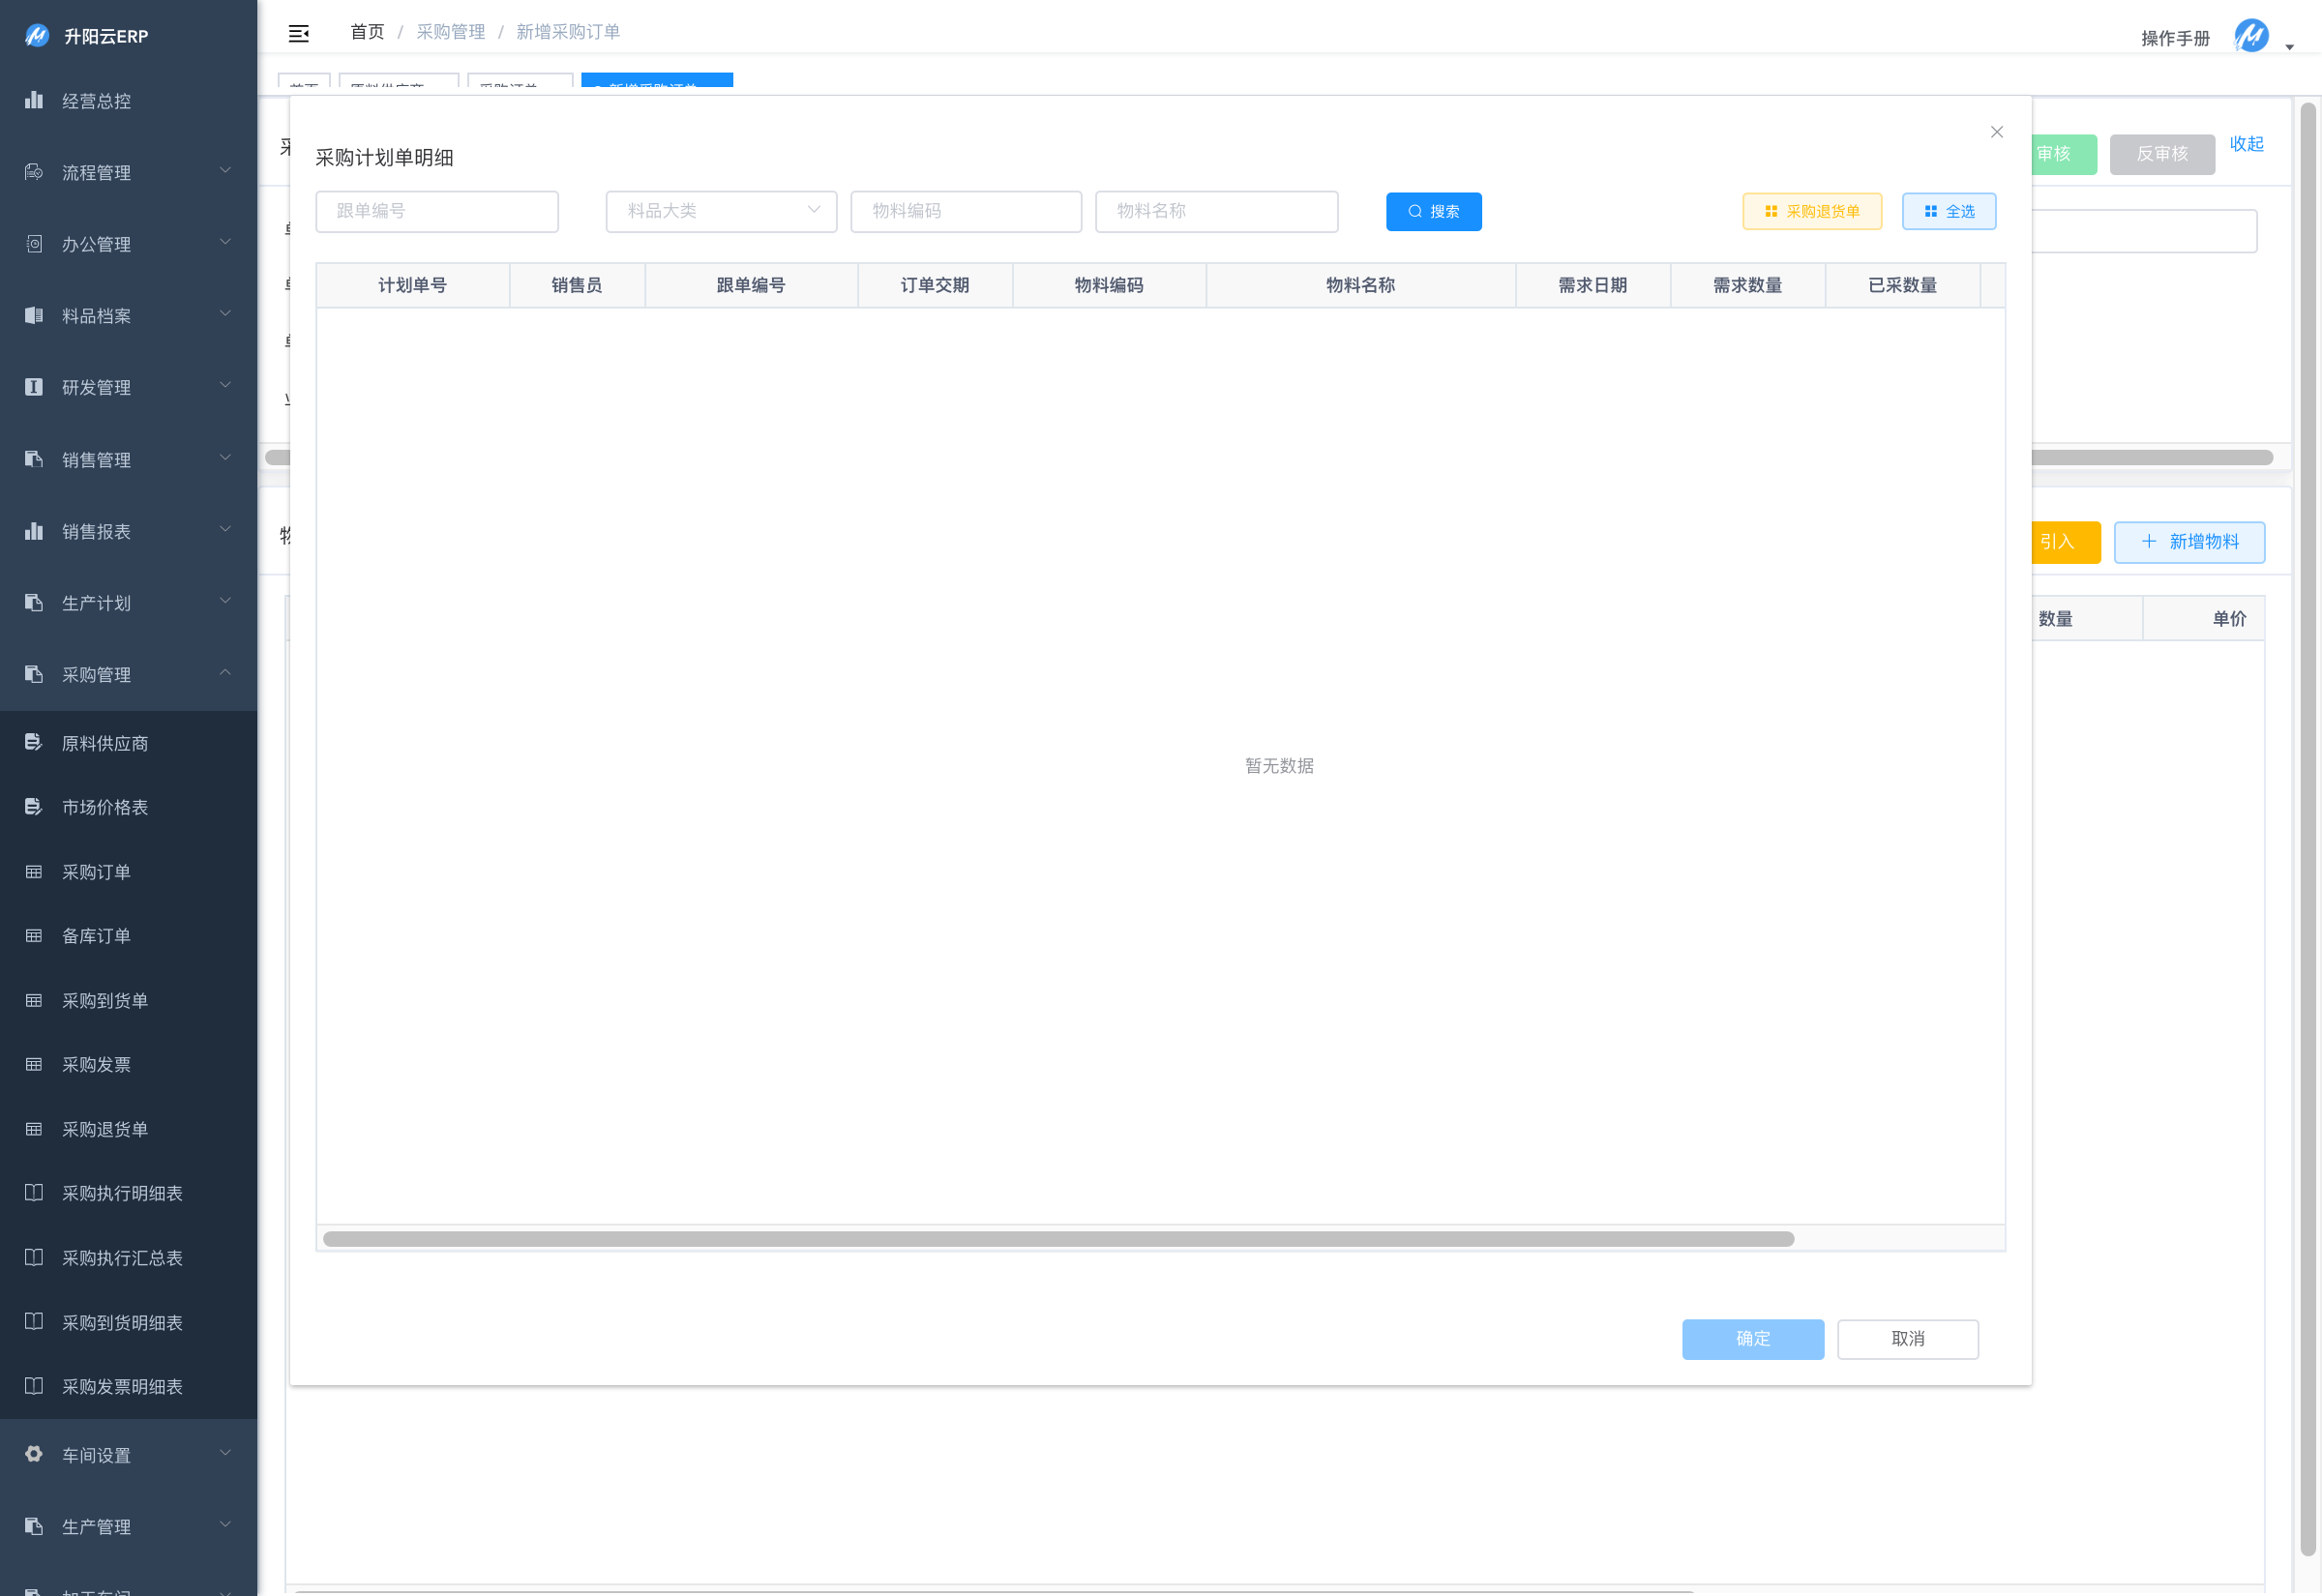Collapse the 采购管理 menu
Image resolution: width=2322 pixels, height=1596 pixels.
point(128,674)
